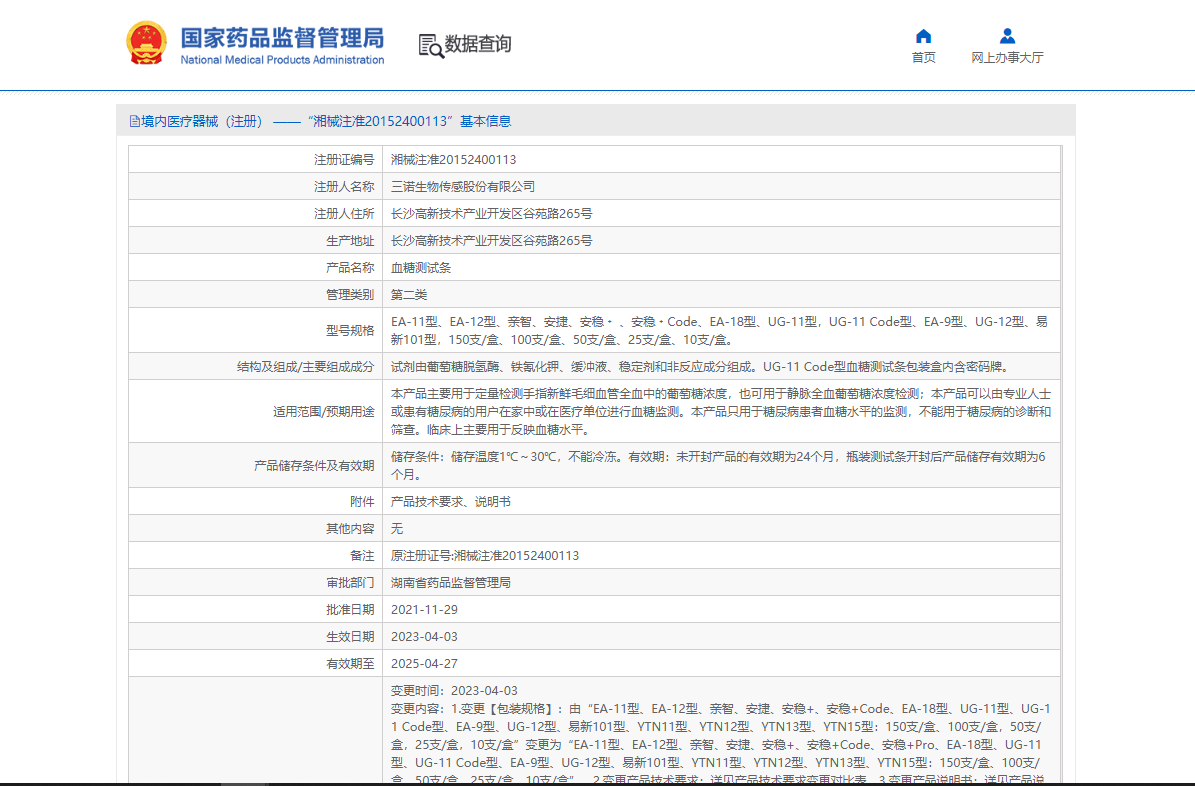Select the 产品储存条件及有效期 label
Image resolution: width=1195 pixels, height=786 pixels.
coord(314,466)
